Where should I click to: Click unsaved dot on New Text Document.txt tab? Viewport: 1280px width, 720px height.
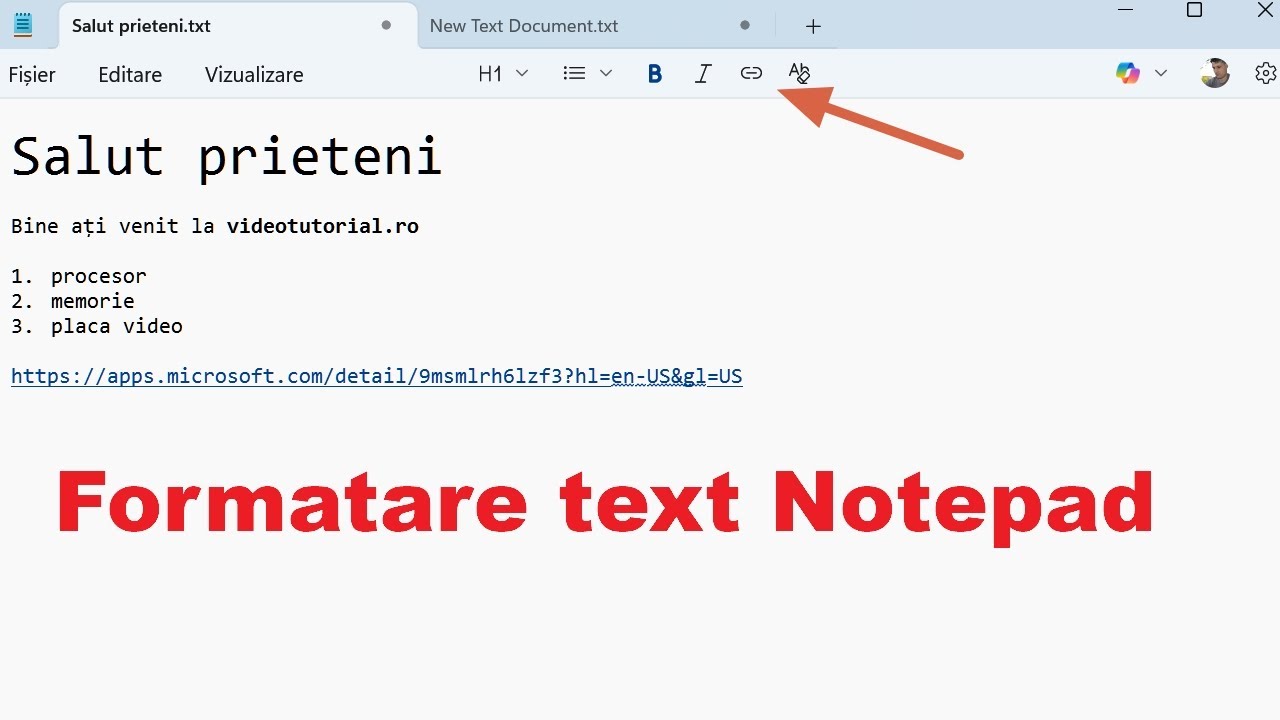coord(744,26)
